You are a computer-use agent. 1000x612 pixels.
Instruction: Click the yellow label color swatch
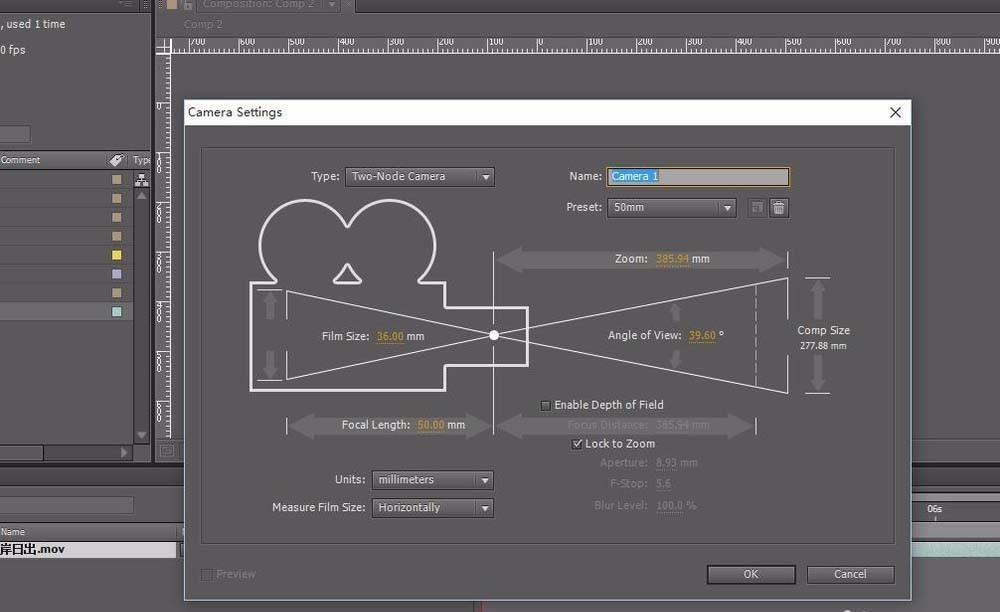point(117,255)
